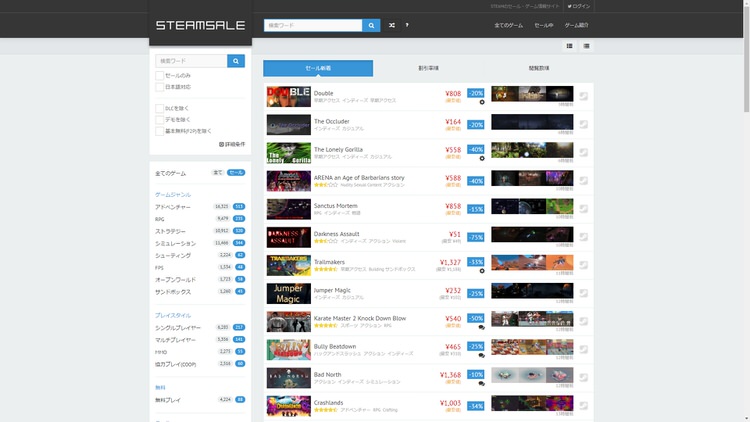Click the sale count badge next to FPS
Screen dimensions: 750x422
pos(240,267)
